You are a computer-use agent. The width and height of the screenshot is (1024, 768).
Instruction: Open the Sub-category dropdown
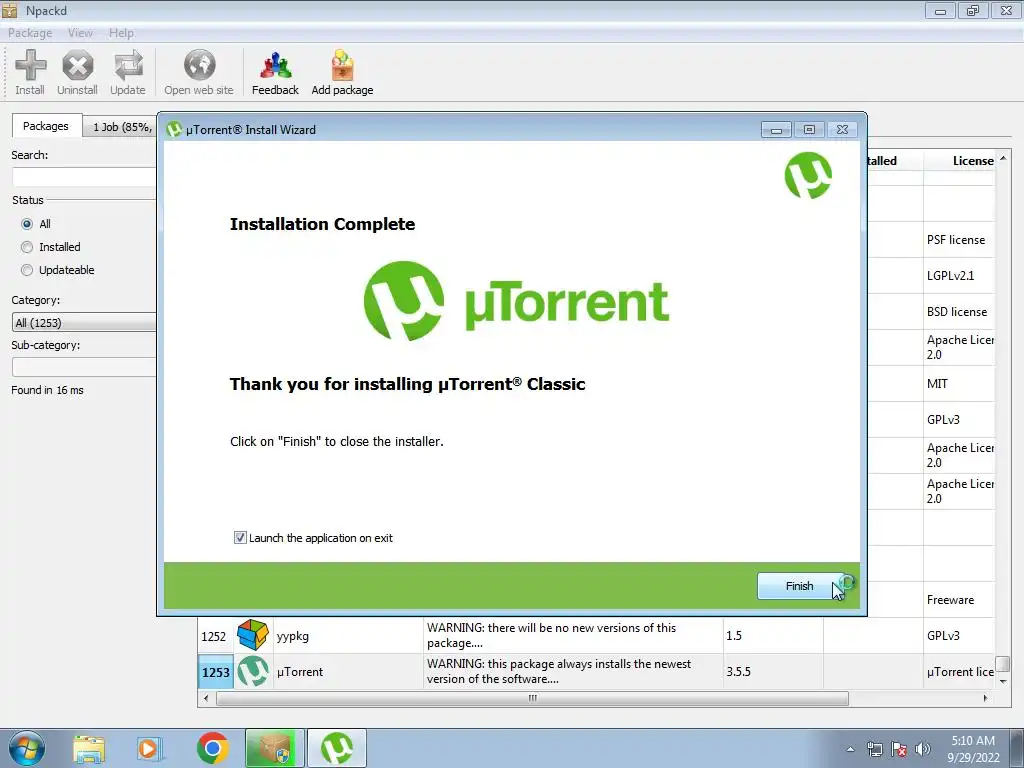coord(84,367)
